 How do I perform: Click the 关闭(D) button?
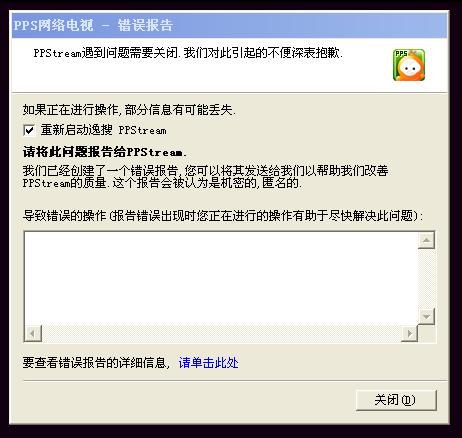coord(396,400)
